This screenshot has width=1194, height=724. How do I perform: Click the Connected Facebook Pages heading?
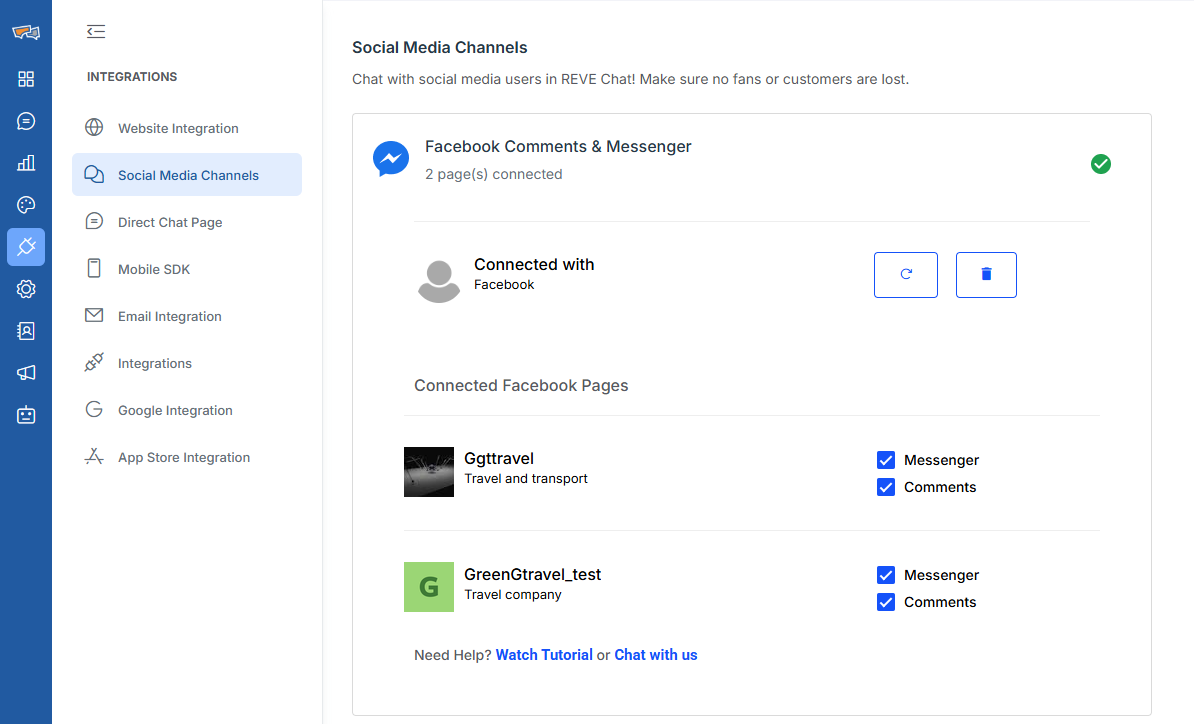(521, 385)
